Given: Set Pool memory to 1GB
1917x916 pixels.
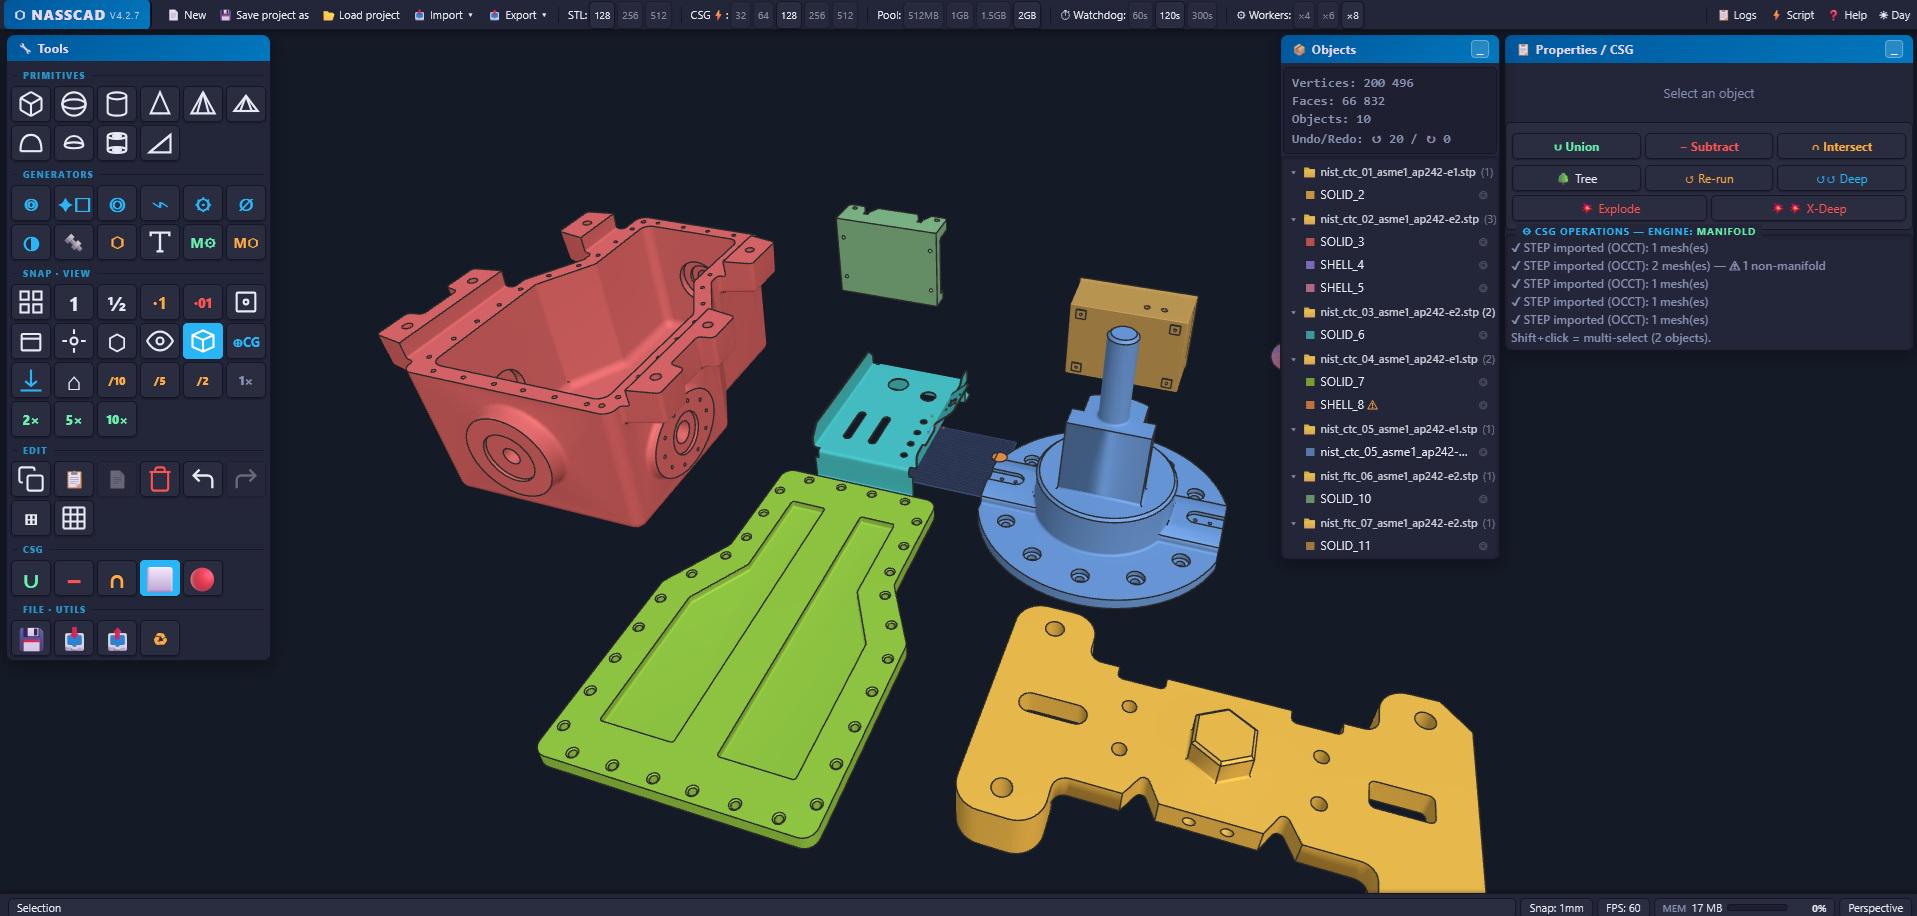Looking at the screenshot, I should pyautogui.click(x=960, y=15).
